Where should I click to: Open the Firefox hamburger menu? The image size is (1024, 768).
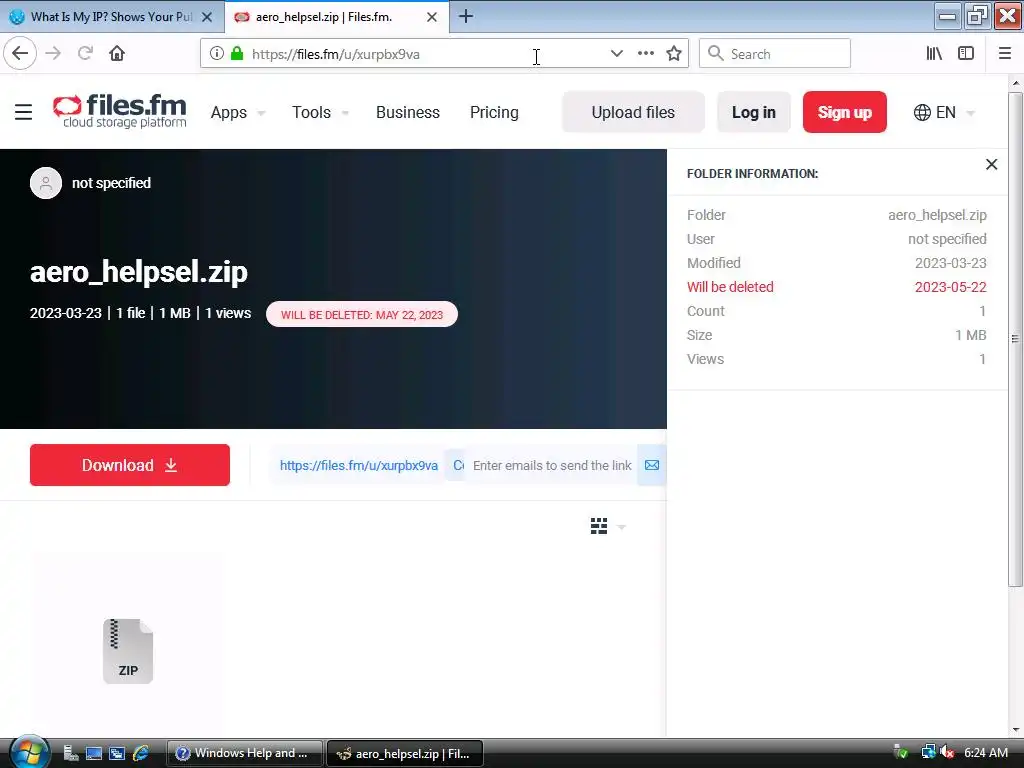point(1005,54)
